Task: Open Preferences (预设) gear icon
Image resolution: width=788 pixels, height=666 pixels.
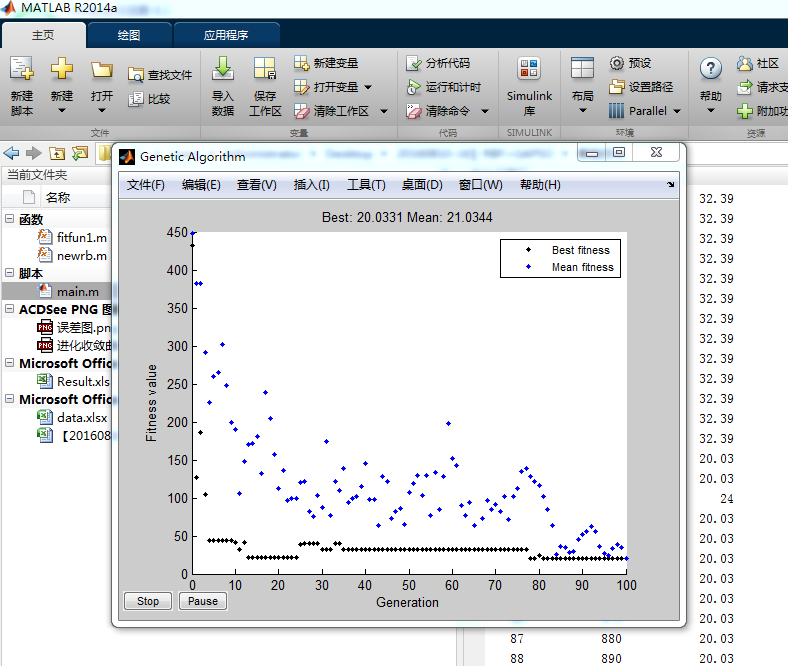Action: pyautogui.click(x=617, y=63)
